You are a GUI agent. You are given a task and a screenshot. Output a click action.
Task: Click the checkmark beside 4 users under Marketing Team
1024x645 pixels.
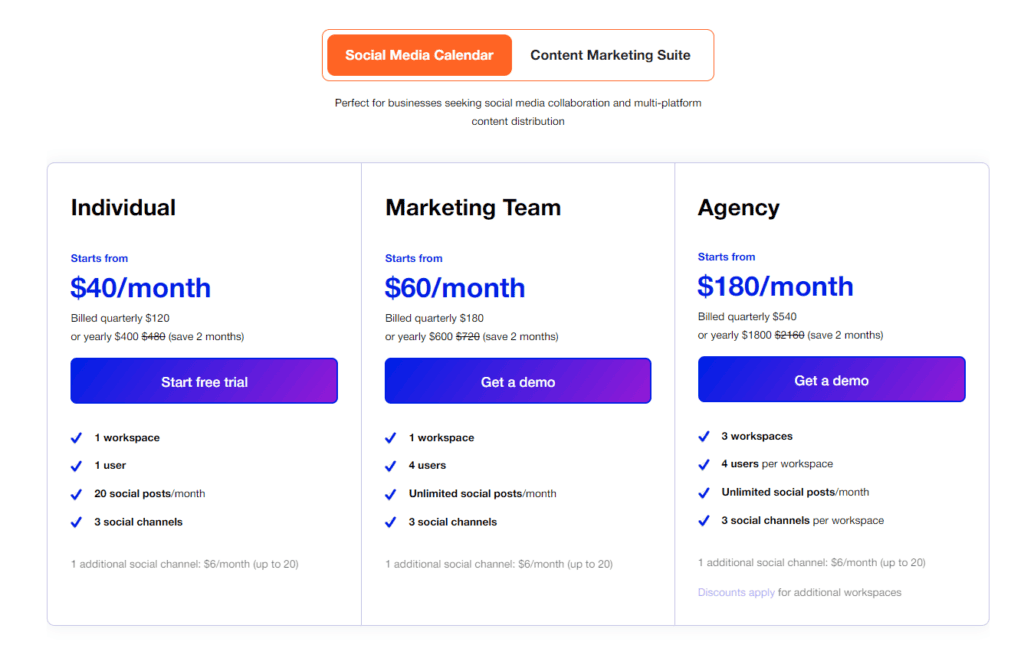[x=390, y=465]
